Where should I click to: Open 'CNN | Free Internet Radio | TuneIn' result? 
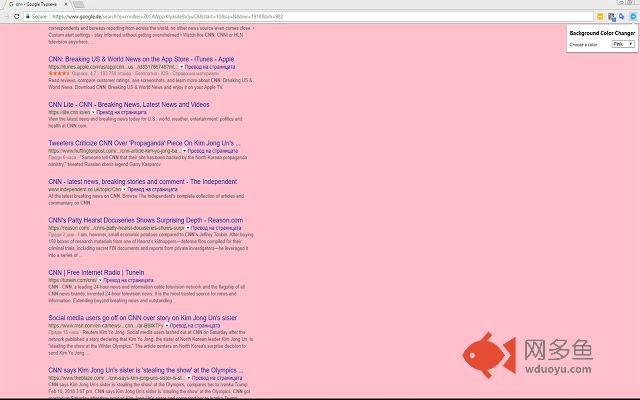tap(96, 272)
